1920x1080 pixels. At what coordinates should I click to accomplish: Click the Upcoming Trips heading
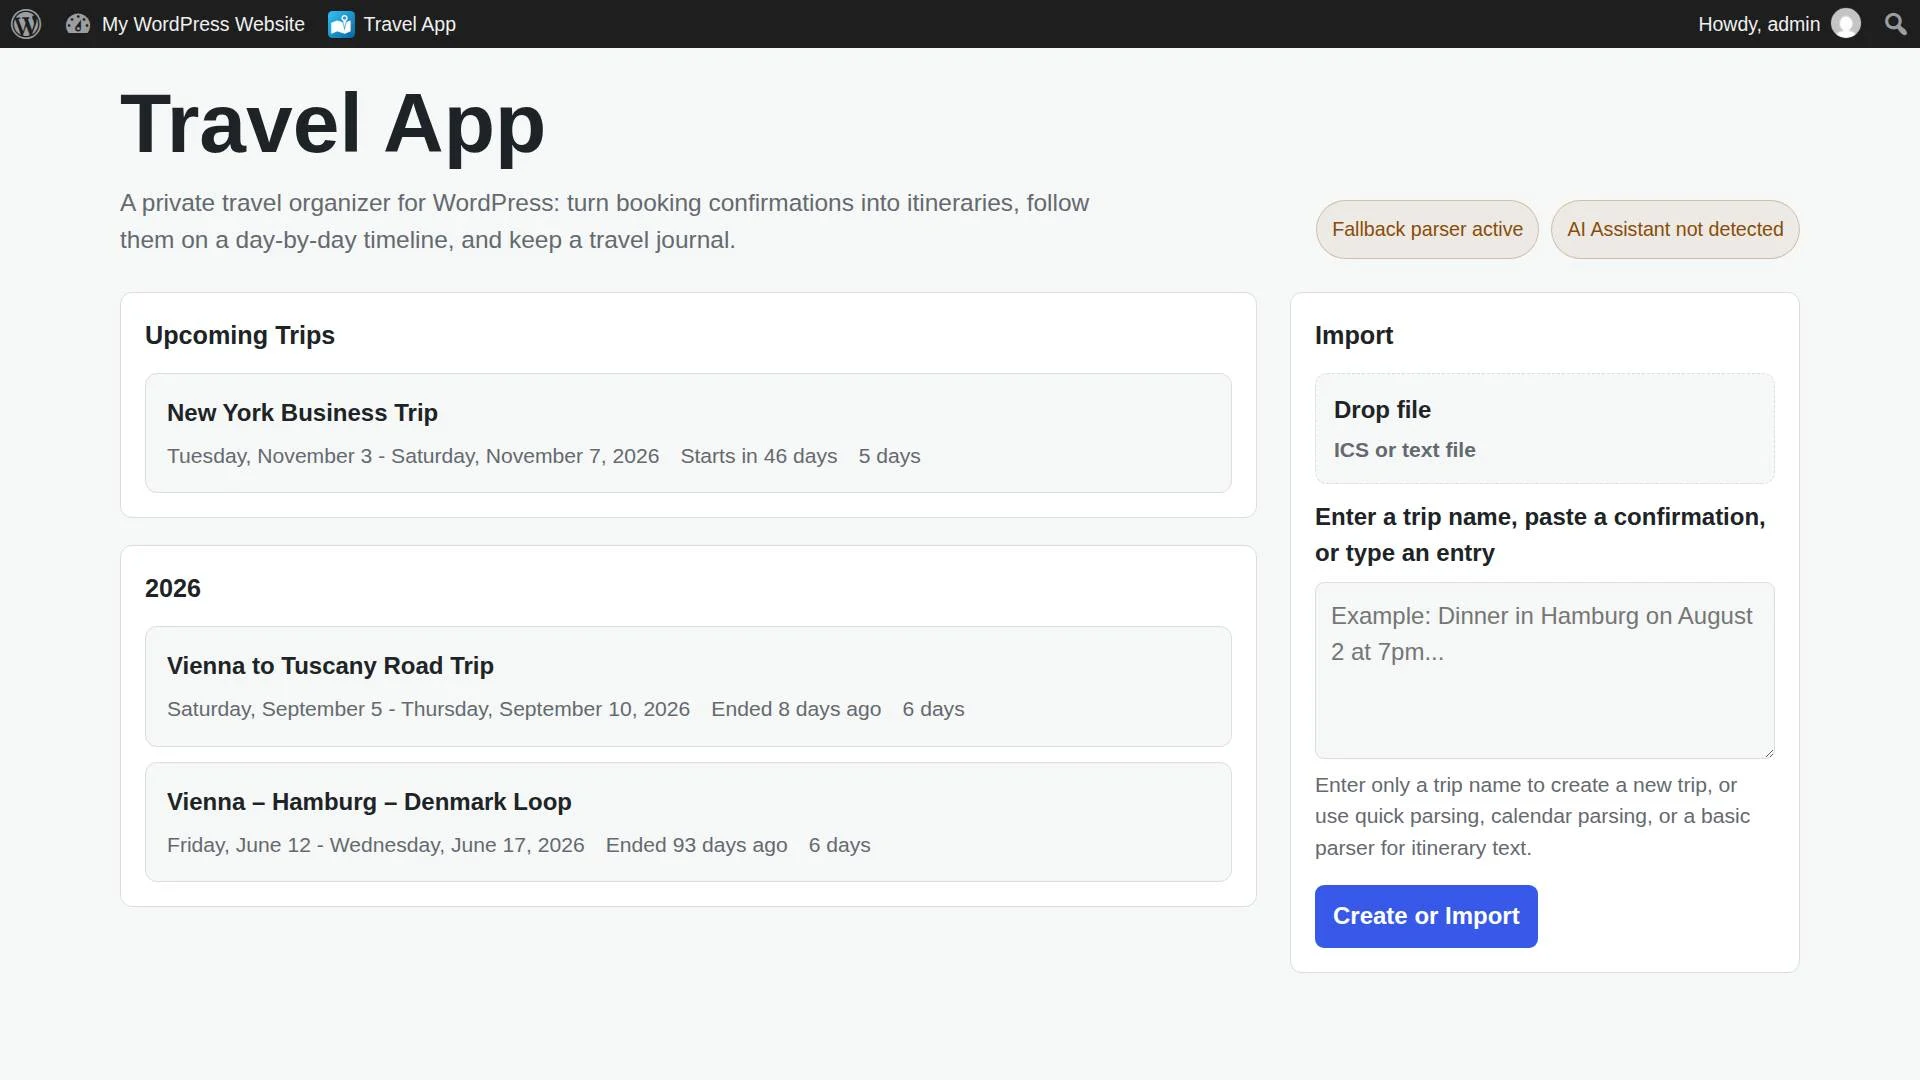coord(240,335)
